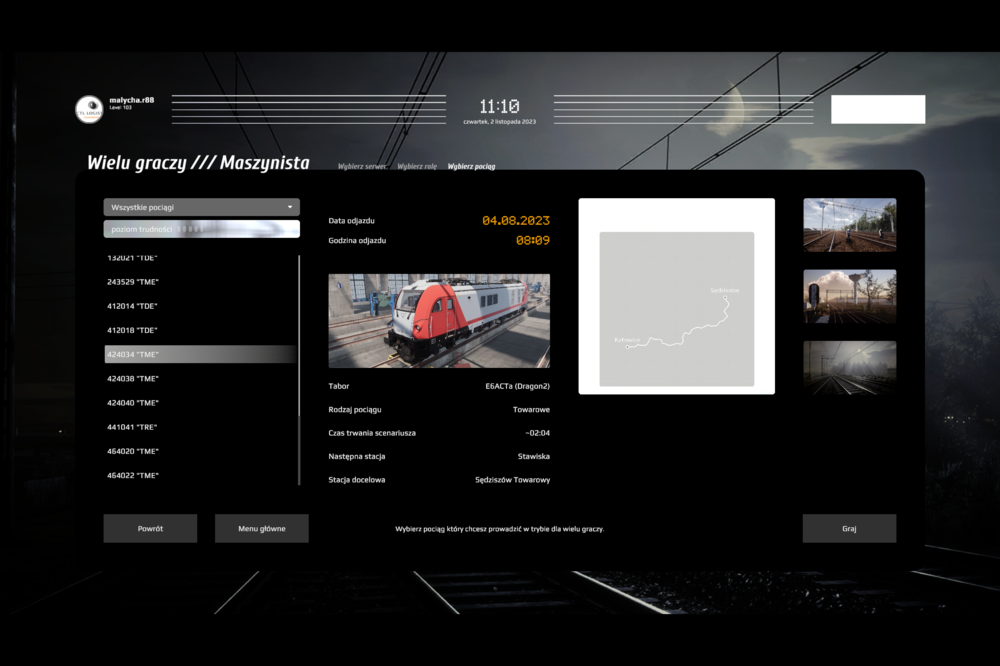The image size is (1000, 666).
Task: Open the 'Wszystkie pociągi' dropdown arrow
Action: coord(290,207)
